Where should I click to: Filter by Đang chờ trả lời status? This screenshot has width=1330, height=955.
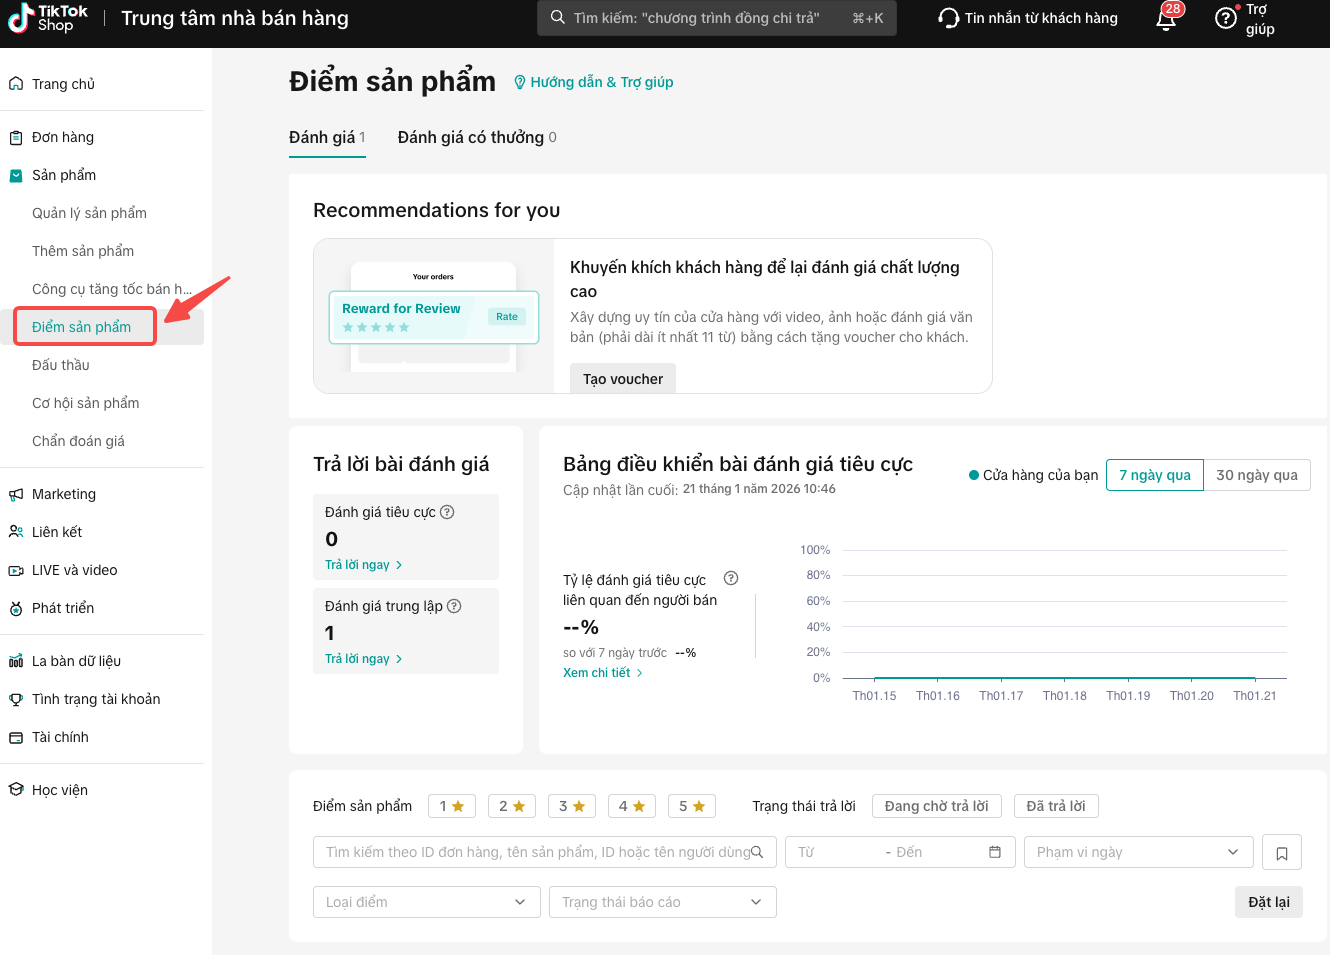tap(936, 806)
